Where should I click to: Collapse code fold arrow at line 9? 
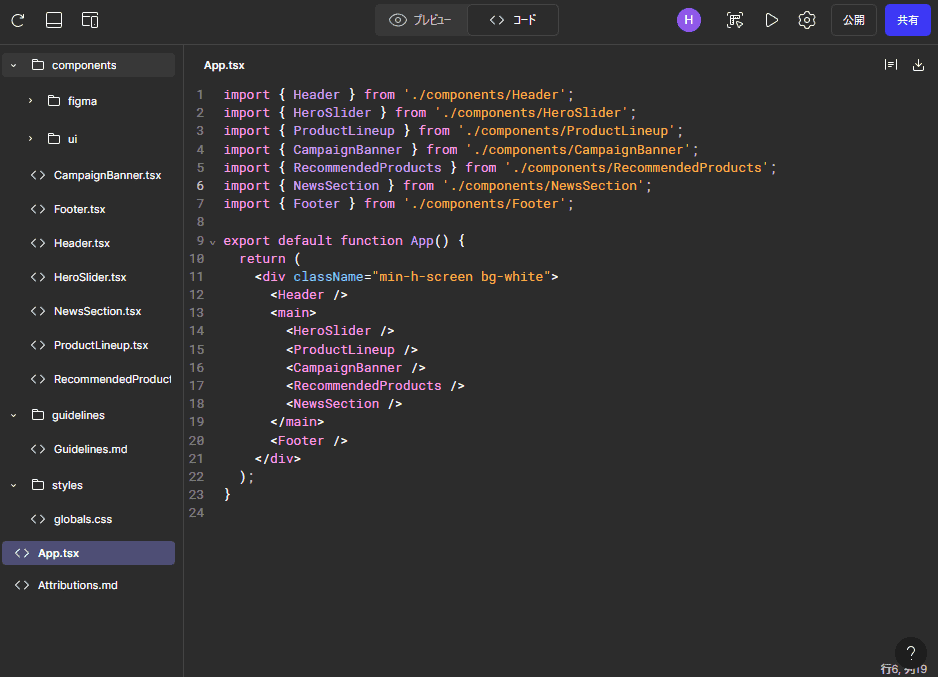click(x=212, y=241)
